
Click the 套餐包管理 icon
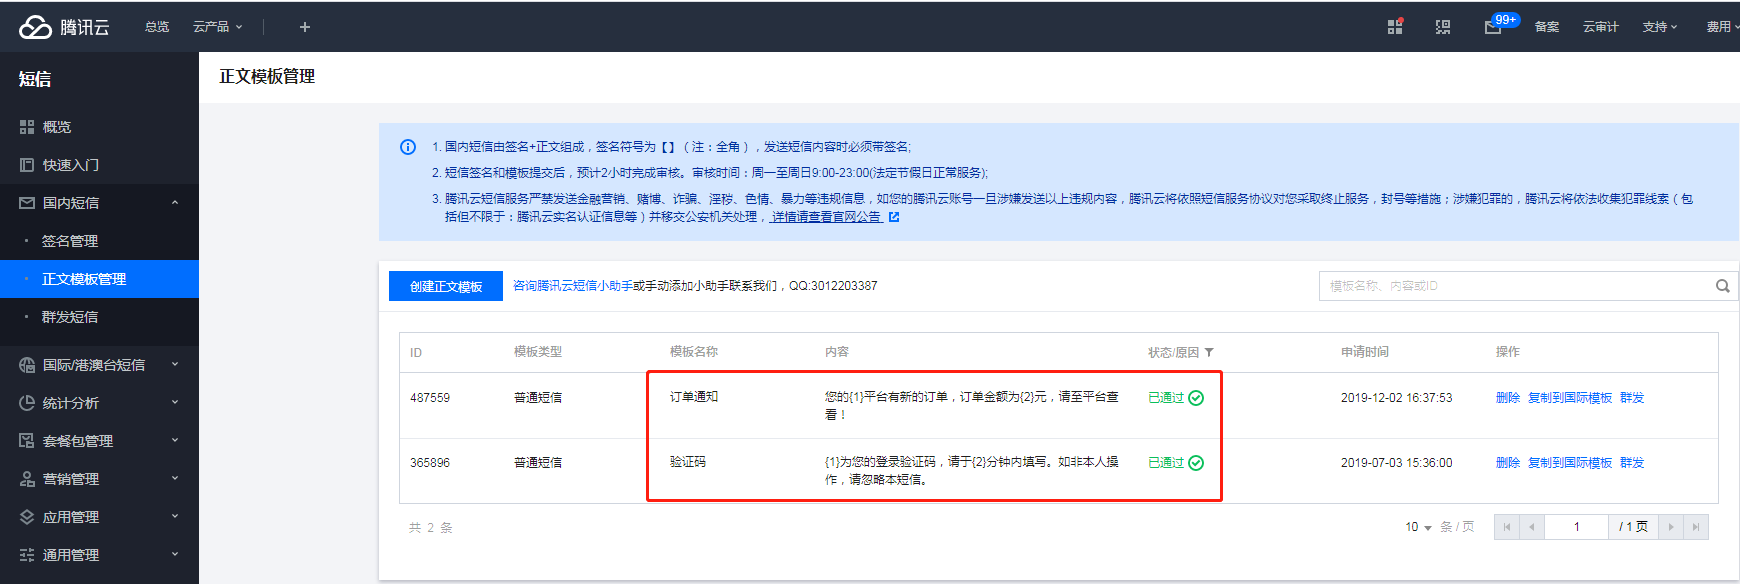pyautogui.click(x=27, y=441)
